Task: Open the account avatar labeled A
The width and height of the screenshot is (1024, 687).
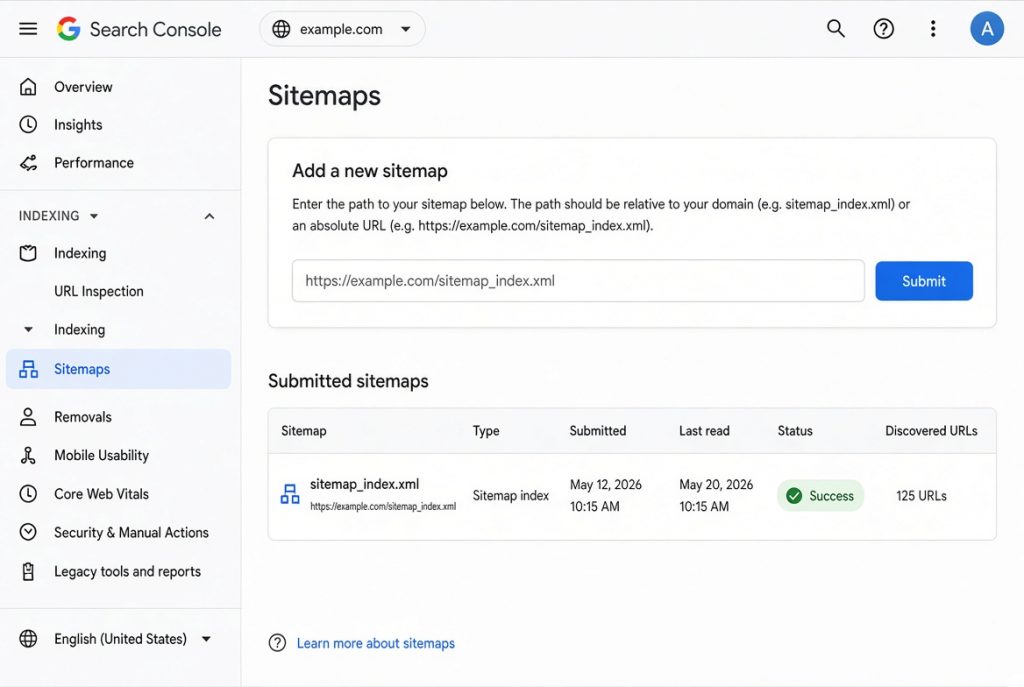Action: click(987, 29)
